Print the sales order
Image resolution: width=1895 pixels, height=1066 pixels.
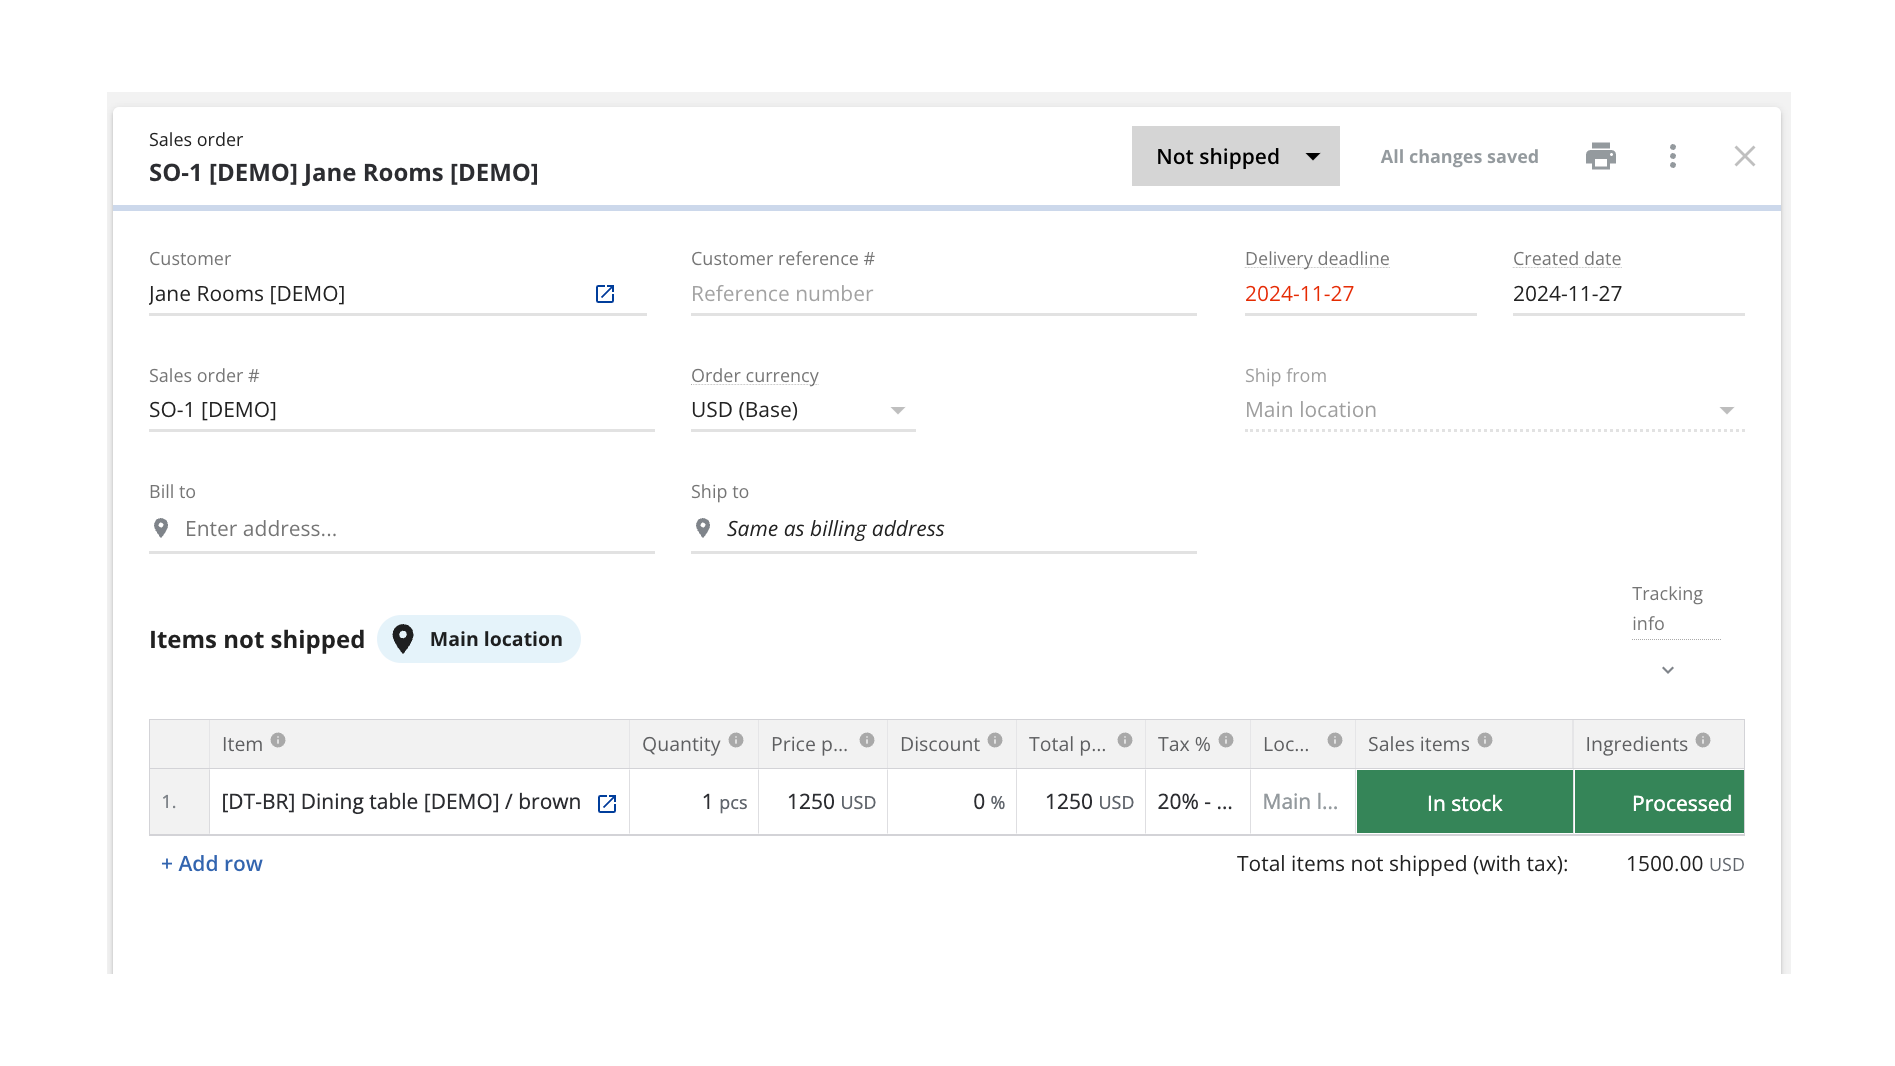point(1601,156)
